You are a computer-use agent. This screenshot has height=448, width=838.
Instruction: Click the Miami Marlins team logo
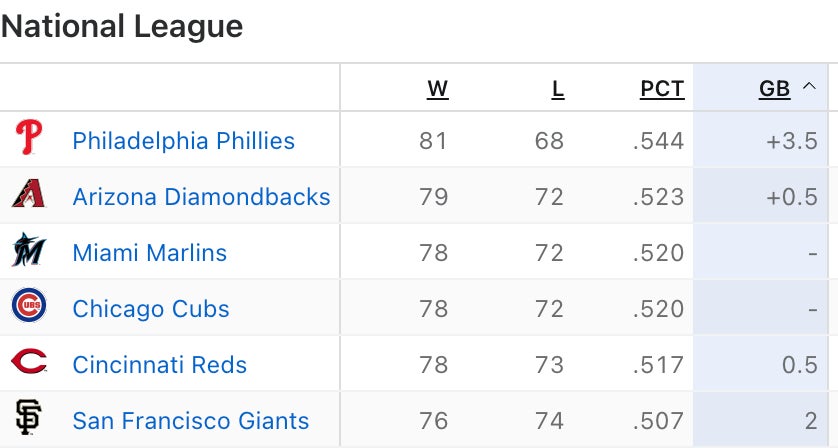tap(29, 251)
